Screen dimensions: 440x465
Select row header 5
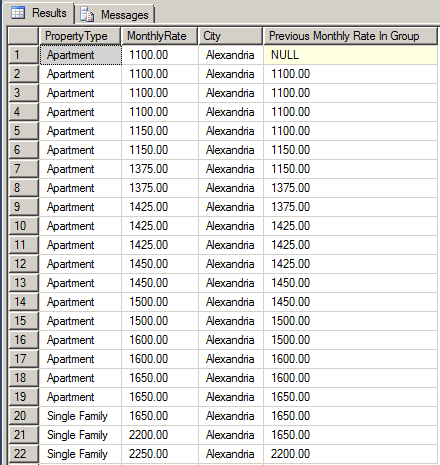coord(23,131)
